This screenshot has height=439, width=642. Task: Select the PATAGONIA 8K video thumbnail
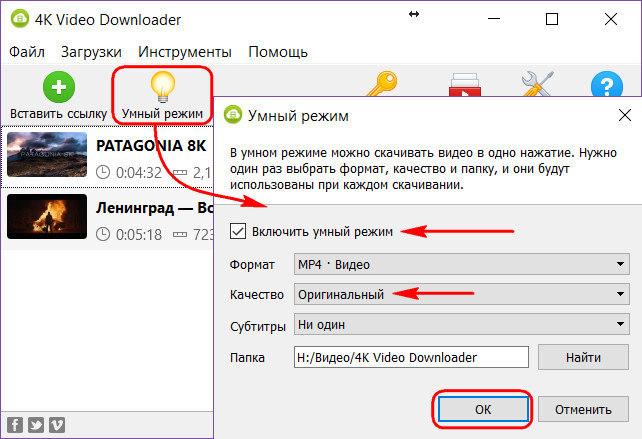tap(47, 154)
